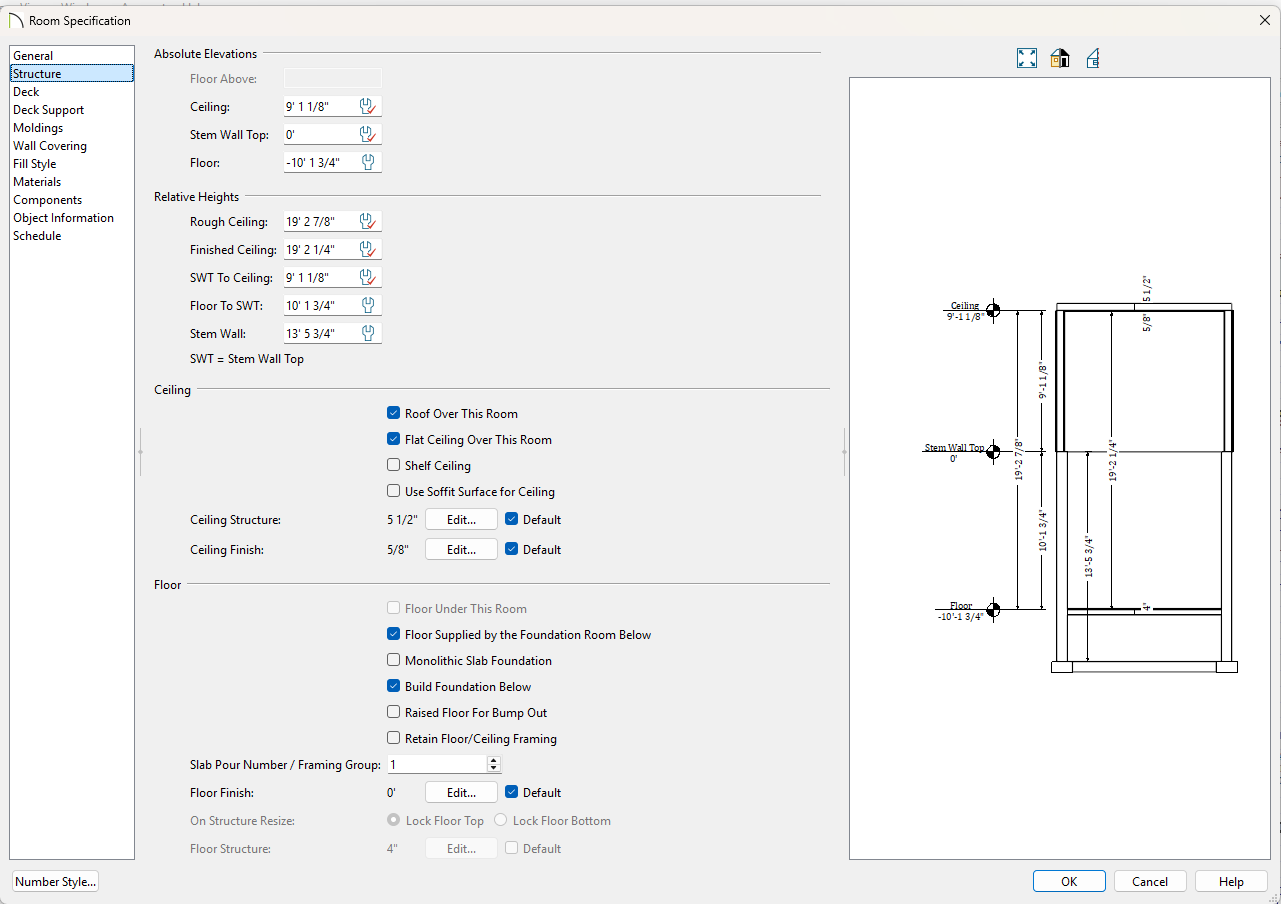Viewport: 1281px width, 904px height.
Task: Check Monolithic Slab Foundation
Action: [x=394, y=661]
